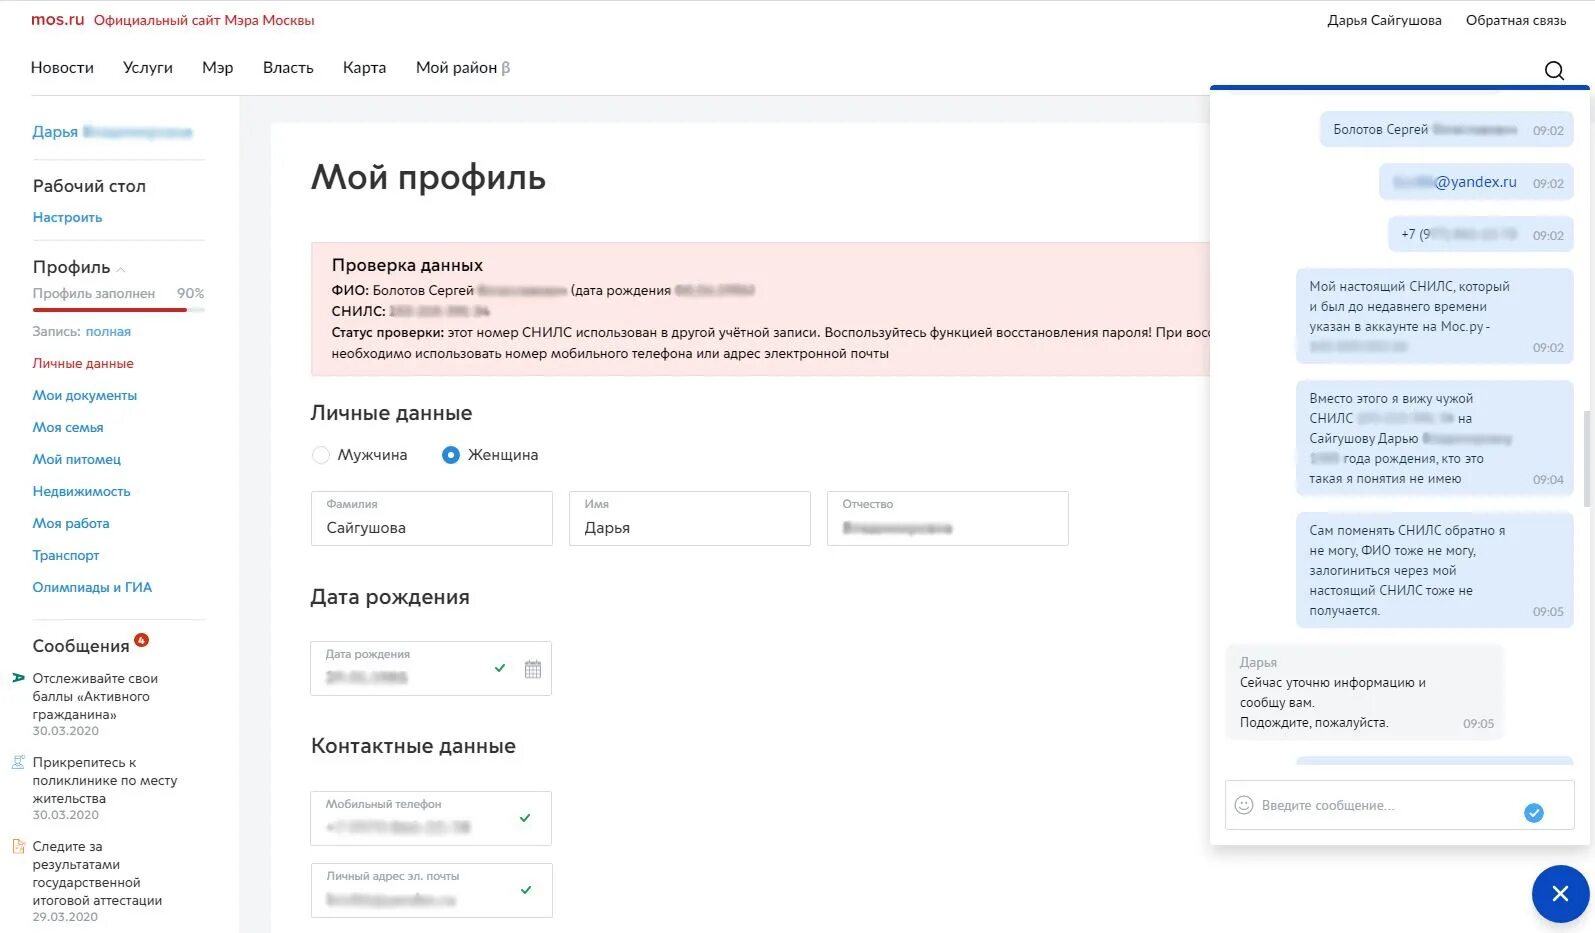Open the site search magnifier icon
The width and height of the screenshot is (1595, 933).
1554,70
